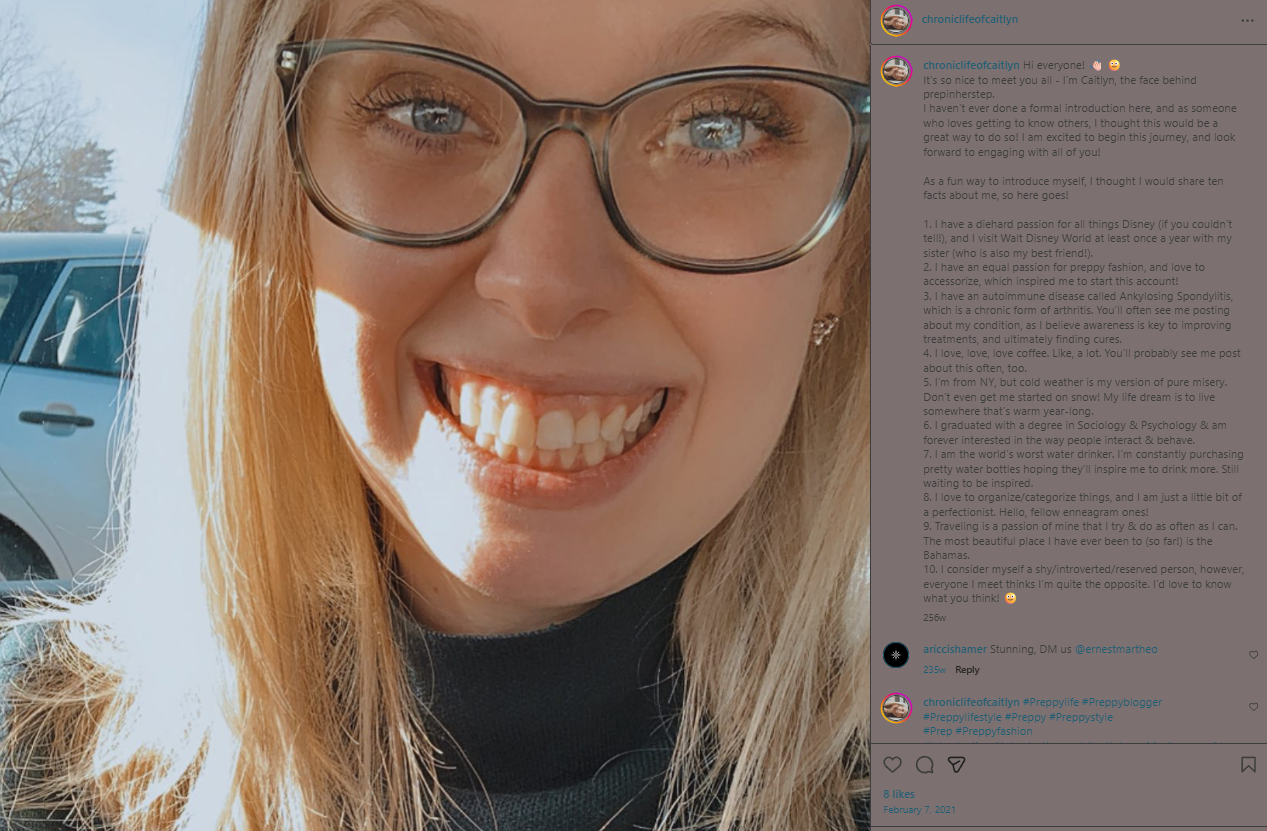
Task: Open ariccishamer's black profile avatar
Action: click(x=896, y=655)
